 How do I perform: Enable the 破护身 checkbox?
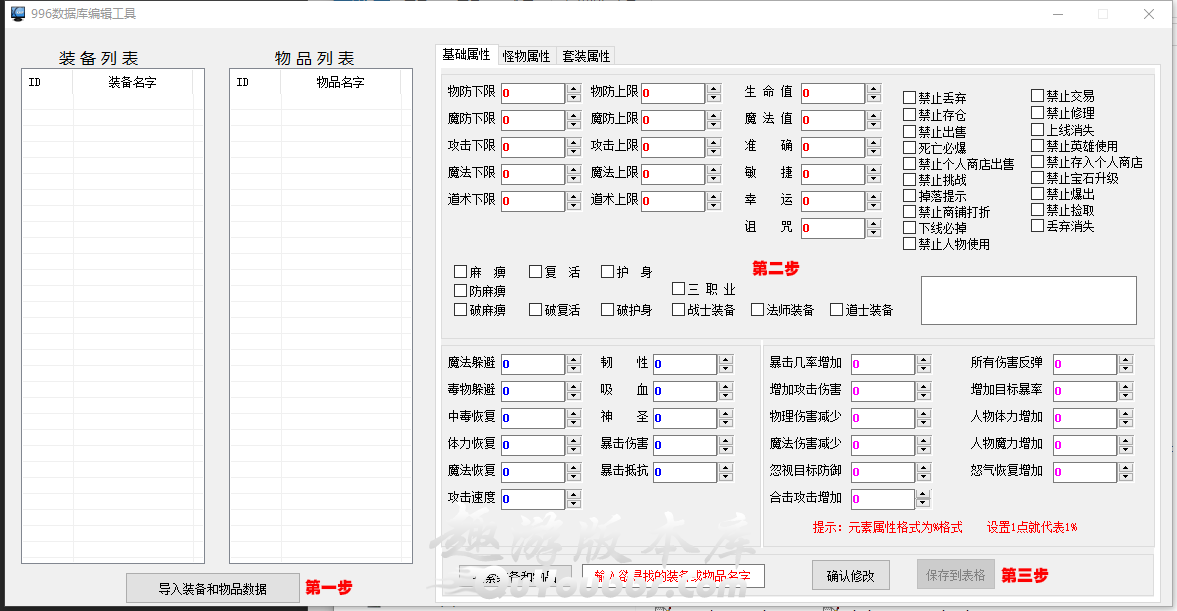(x=607, y=309)
